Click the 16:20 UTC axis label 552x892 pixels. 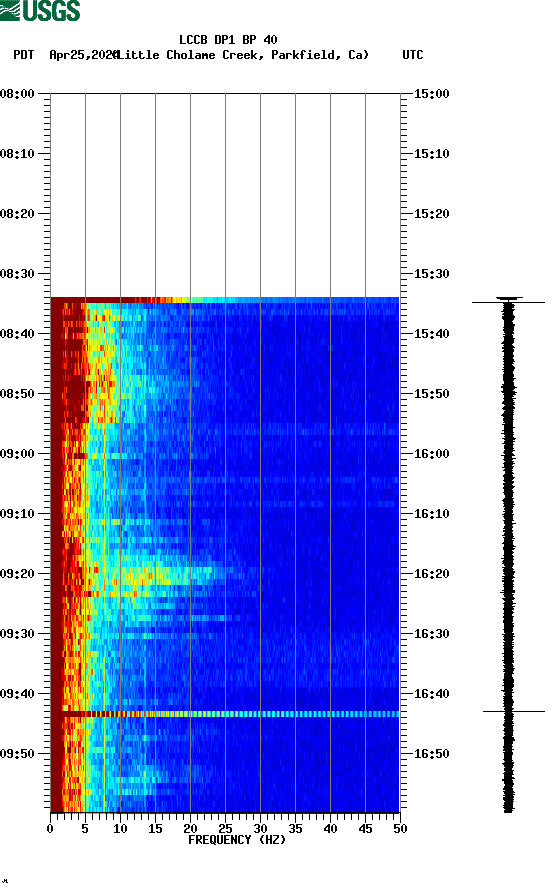[431, 573]
